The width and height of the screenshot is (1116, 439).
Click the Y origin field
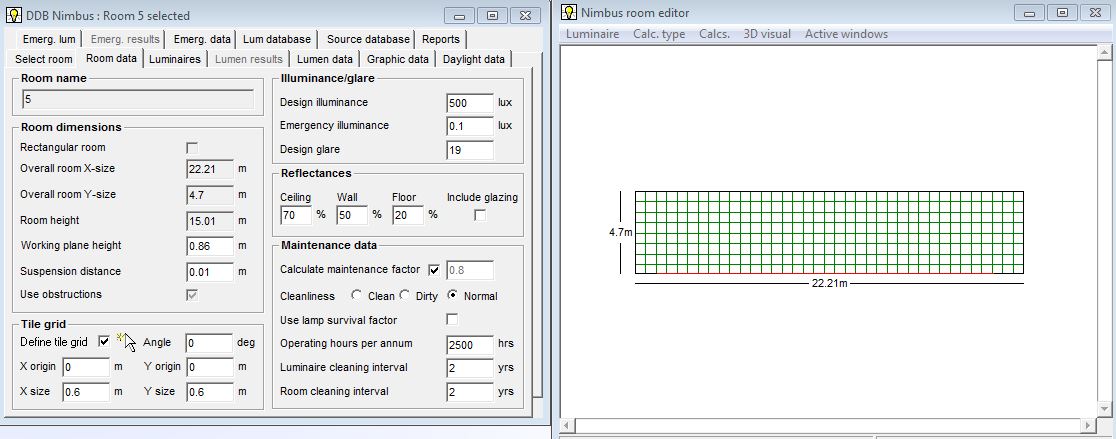(209, 367)
